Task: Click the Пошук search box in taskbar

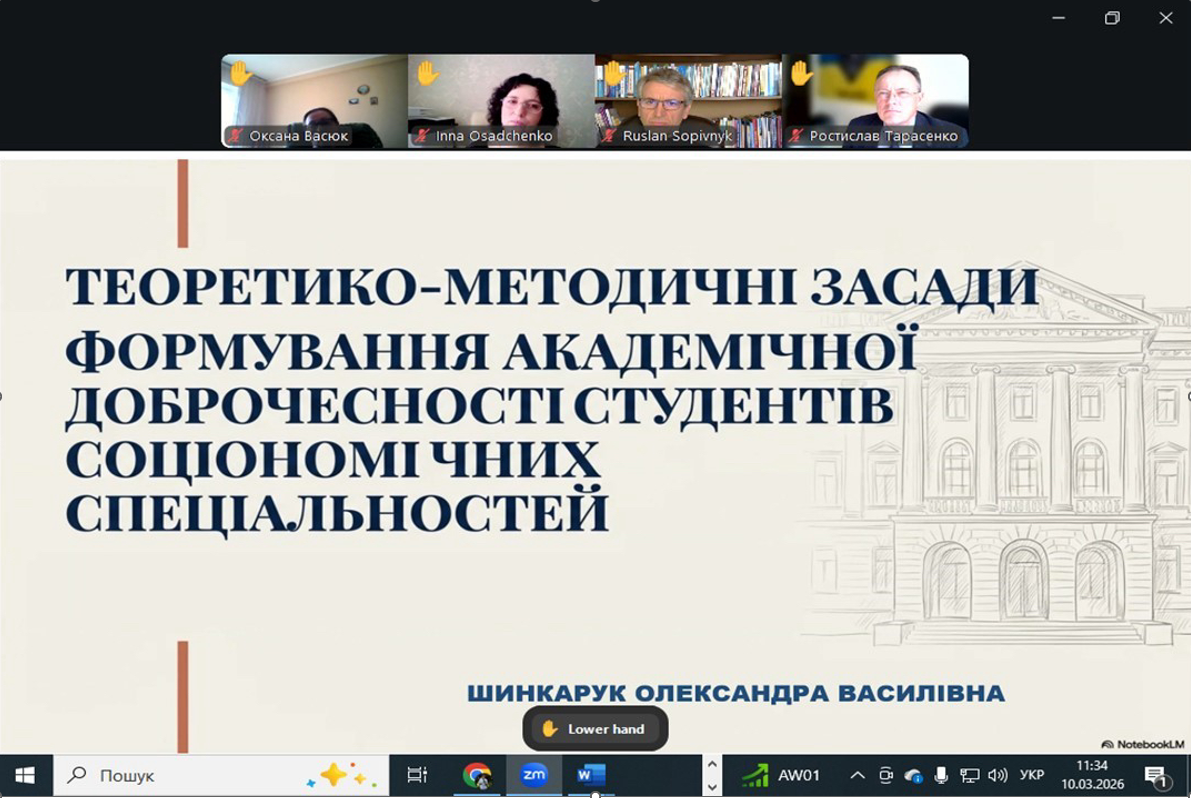Action: click(221, 775)
